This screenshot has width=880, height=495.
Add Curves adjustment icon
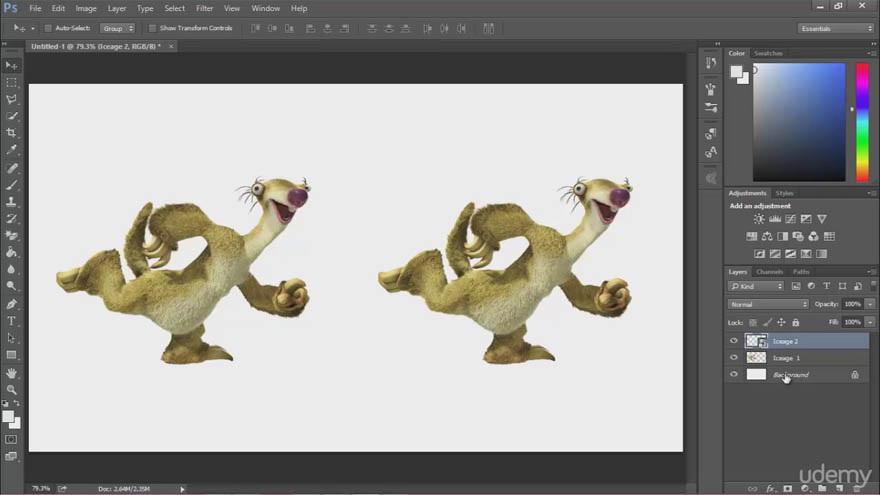pos(790,219)
